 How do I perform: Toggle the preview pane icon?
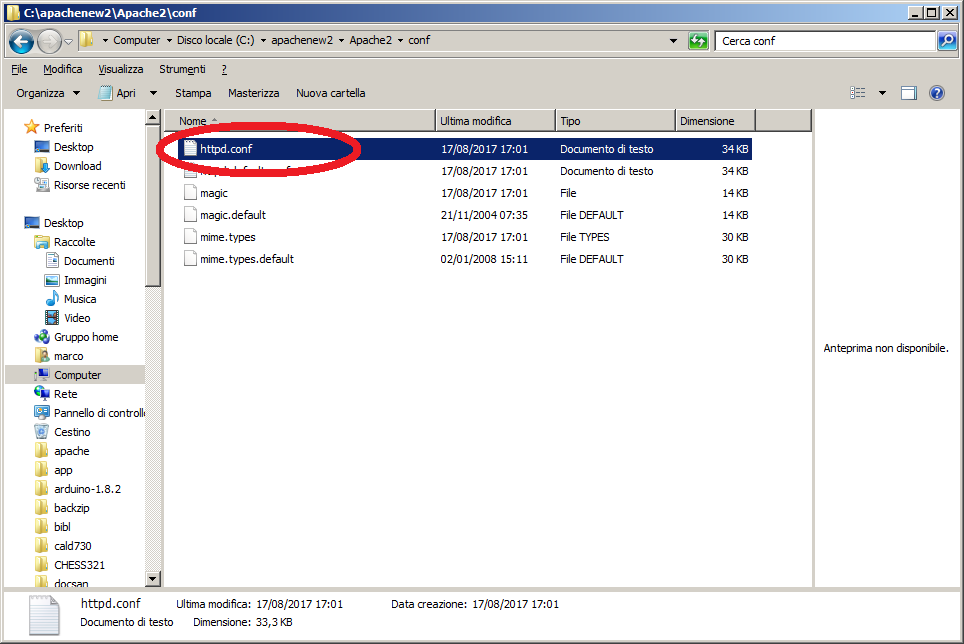908,93
